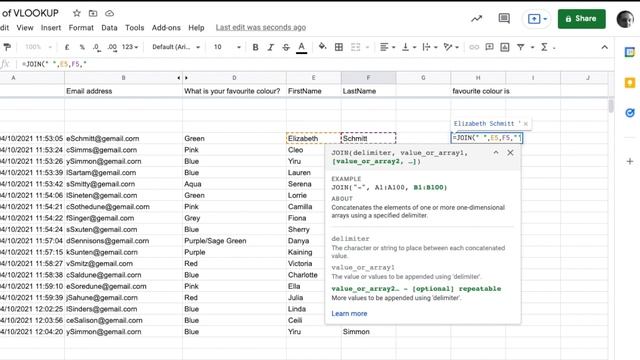Click the Learn more link
Screen dimensions: 640x360
(x=349, y=313)
